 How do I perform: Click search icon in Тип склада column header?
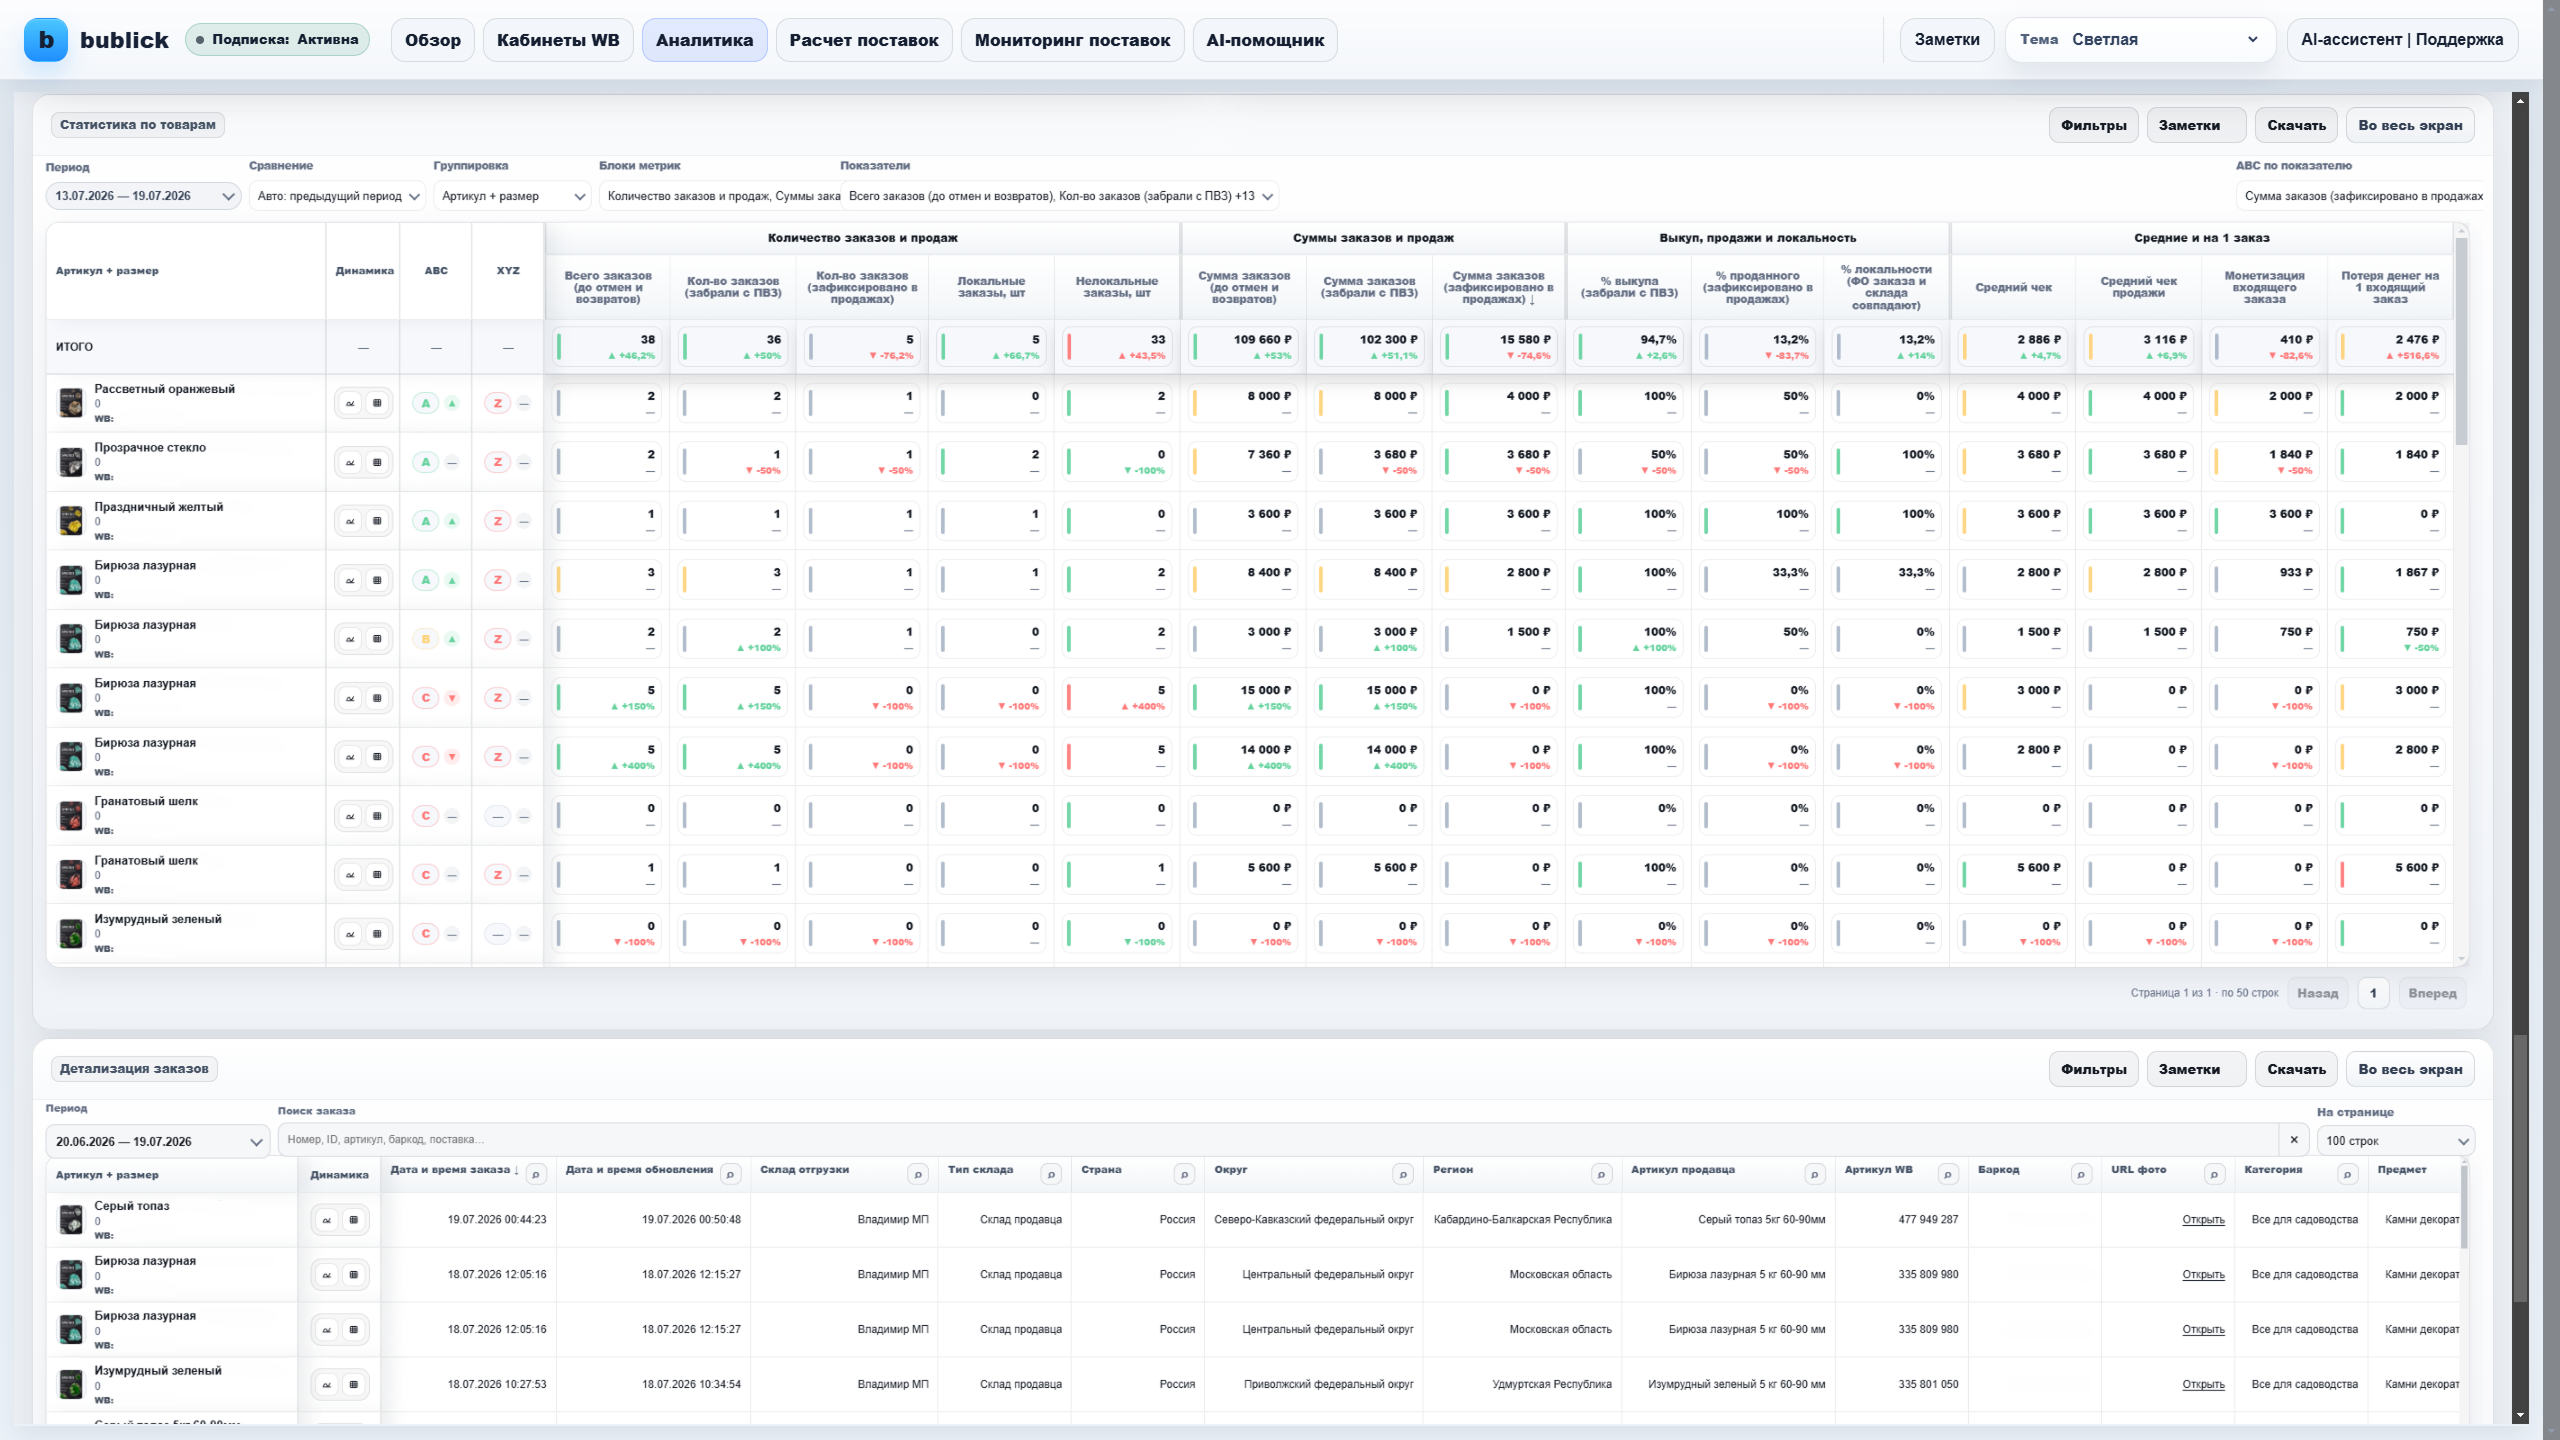pyautogui.click(x=1051, y=1175)
